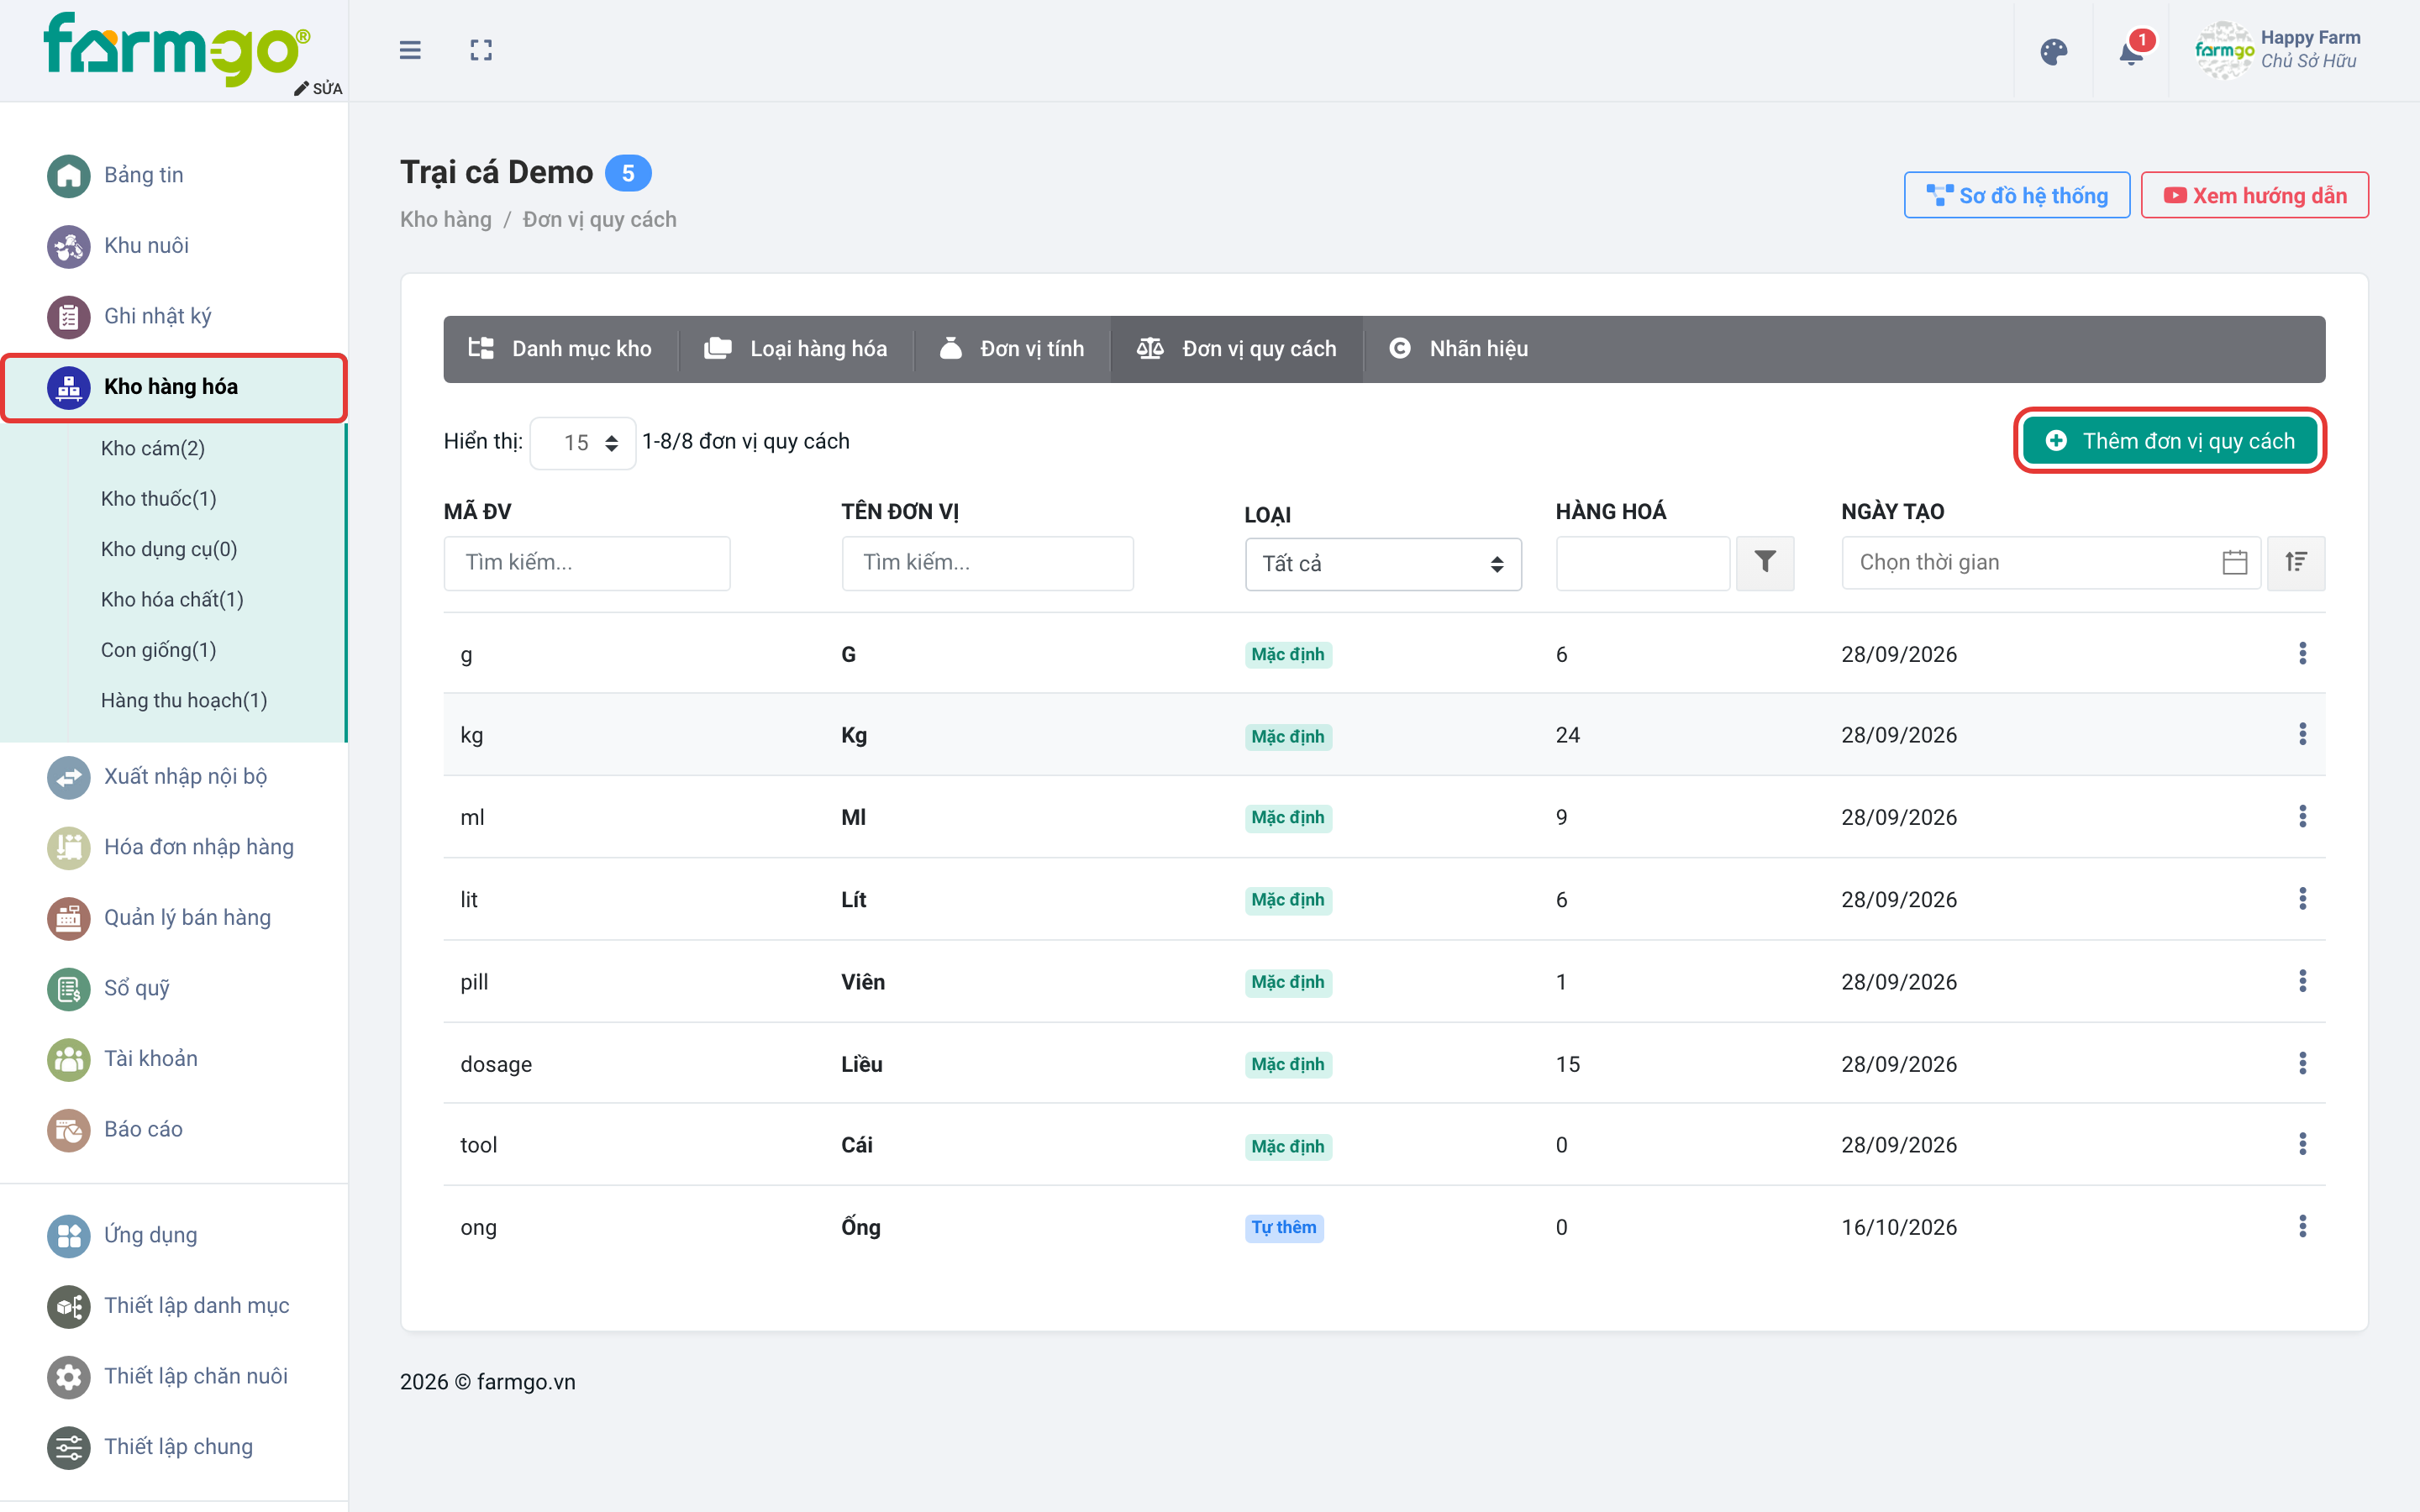This screenshot has height=1512, width=2420.
Task: Switch to Loại hàng hóa tab
Action: (796, 349)
